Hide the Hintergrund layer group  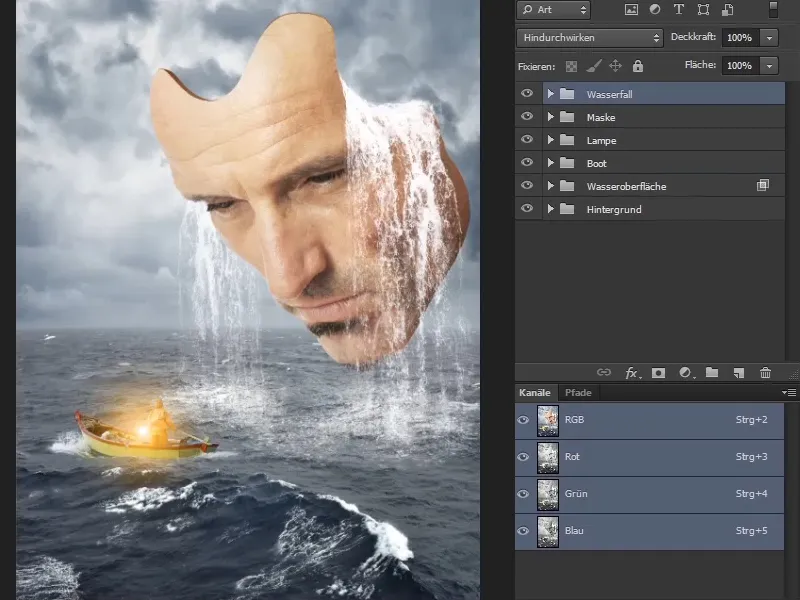pos(527,208)
